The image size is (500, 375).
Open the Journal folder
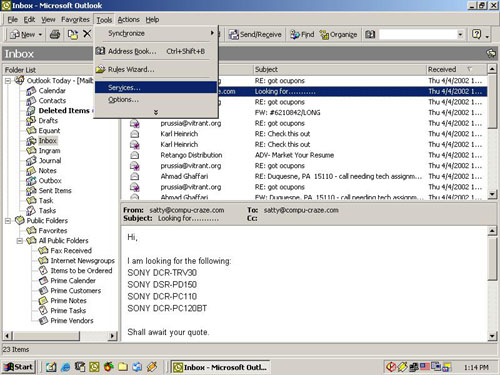tap(50, 161)
